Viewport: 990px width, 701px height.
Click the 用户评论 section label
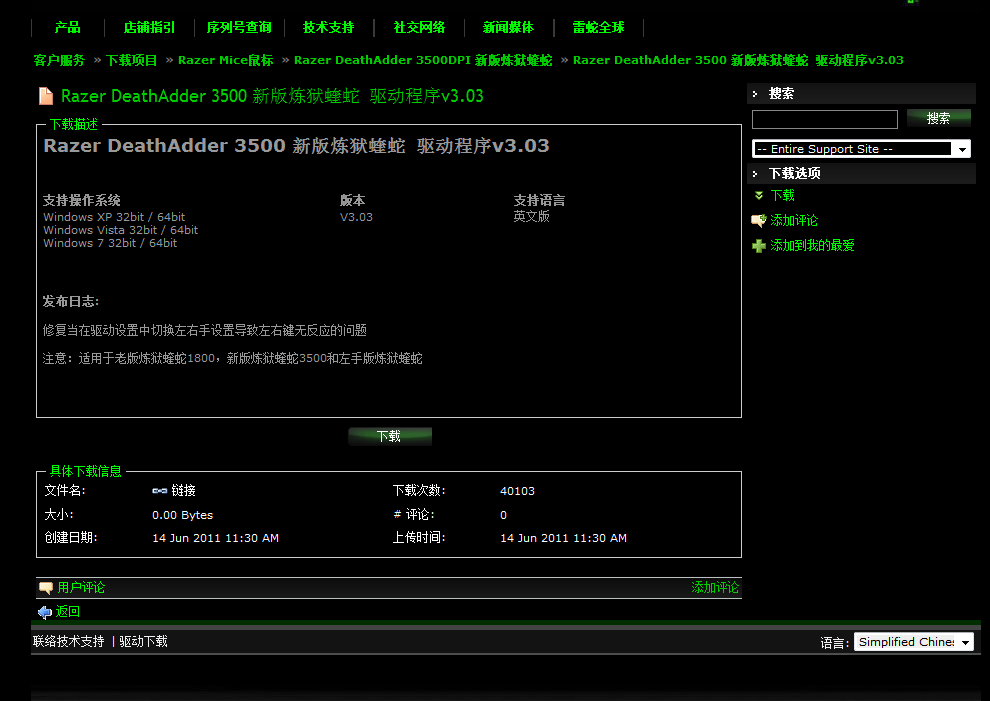[81, 588]
